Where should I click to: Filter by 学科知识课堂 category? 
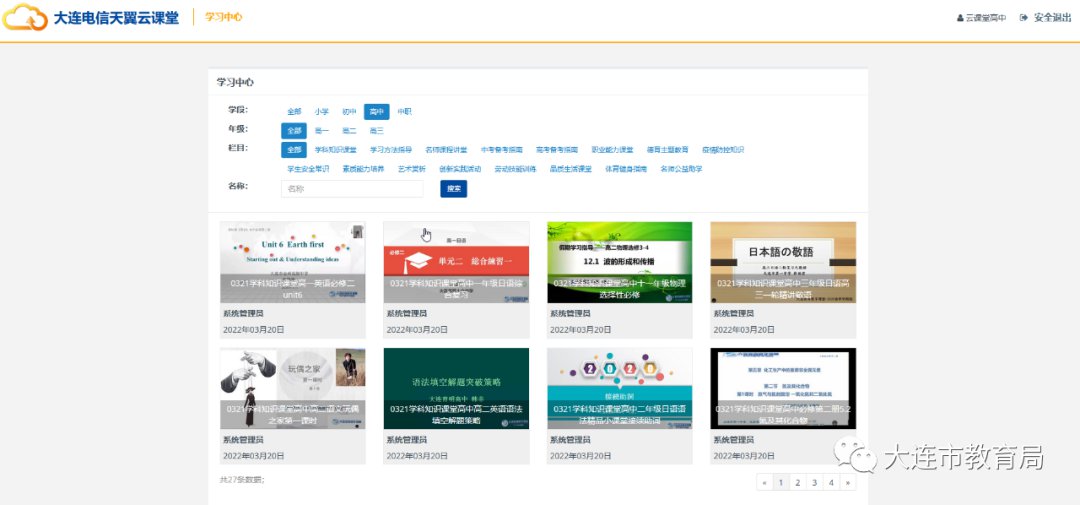coord(335,150)
